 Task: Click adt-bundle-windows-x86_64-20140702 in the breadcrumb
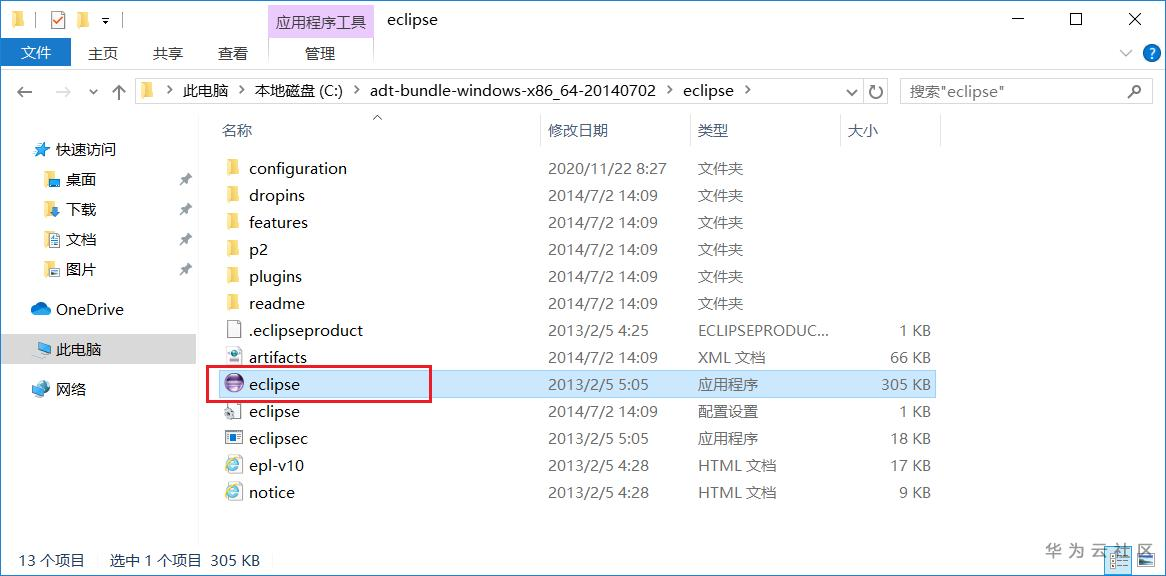(x=513, y=91)
